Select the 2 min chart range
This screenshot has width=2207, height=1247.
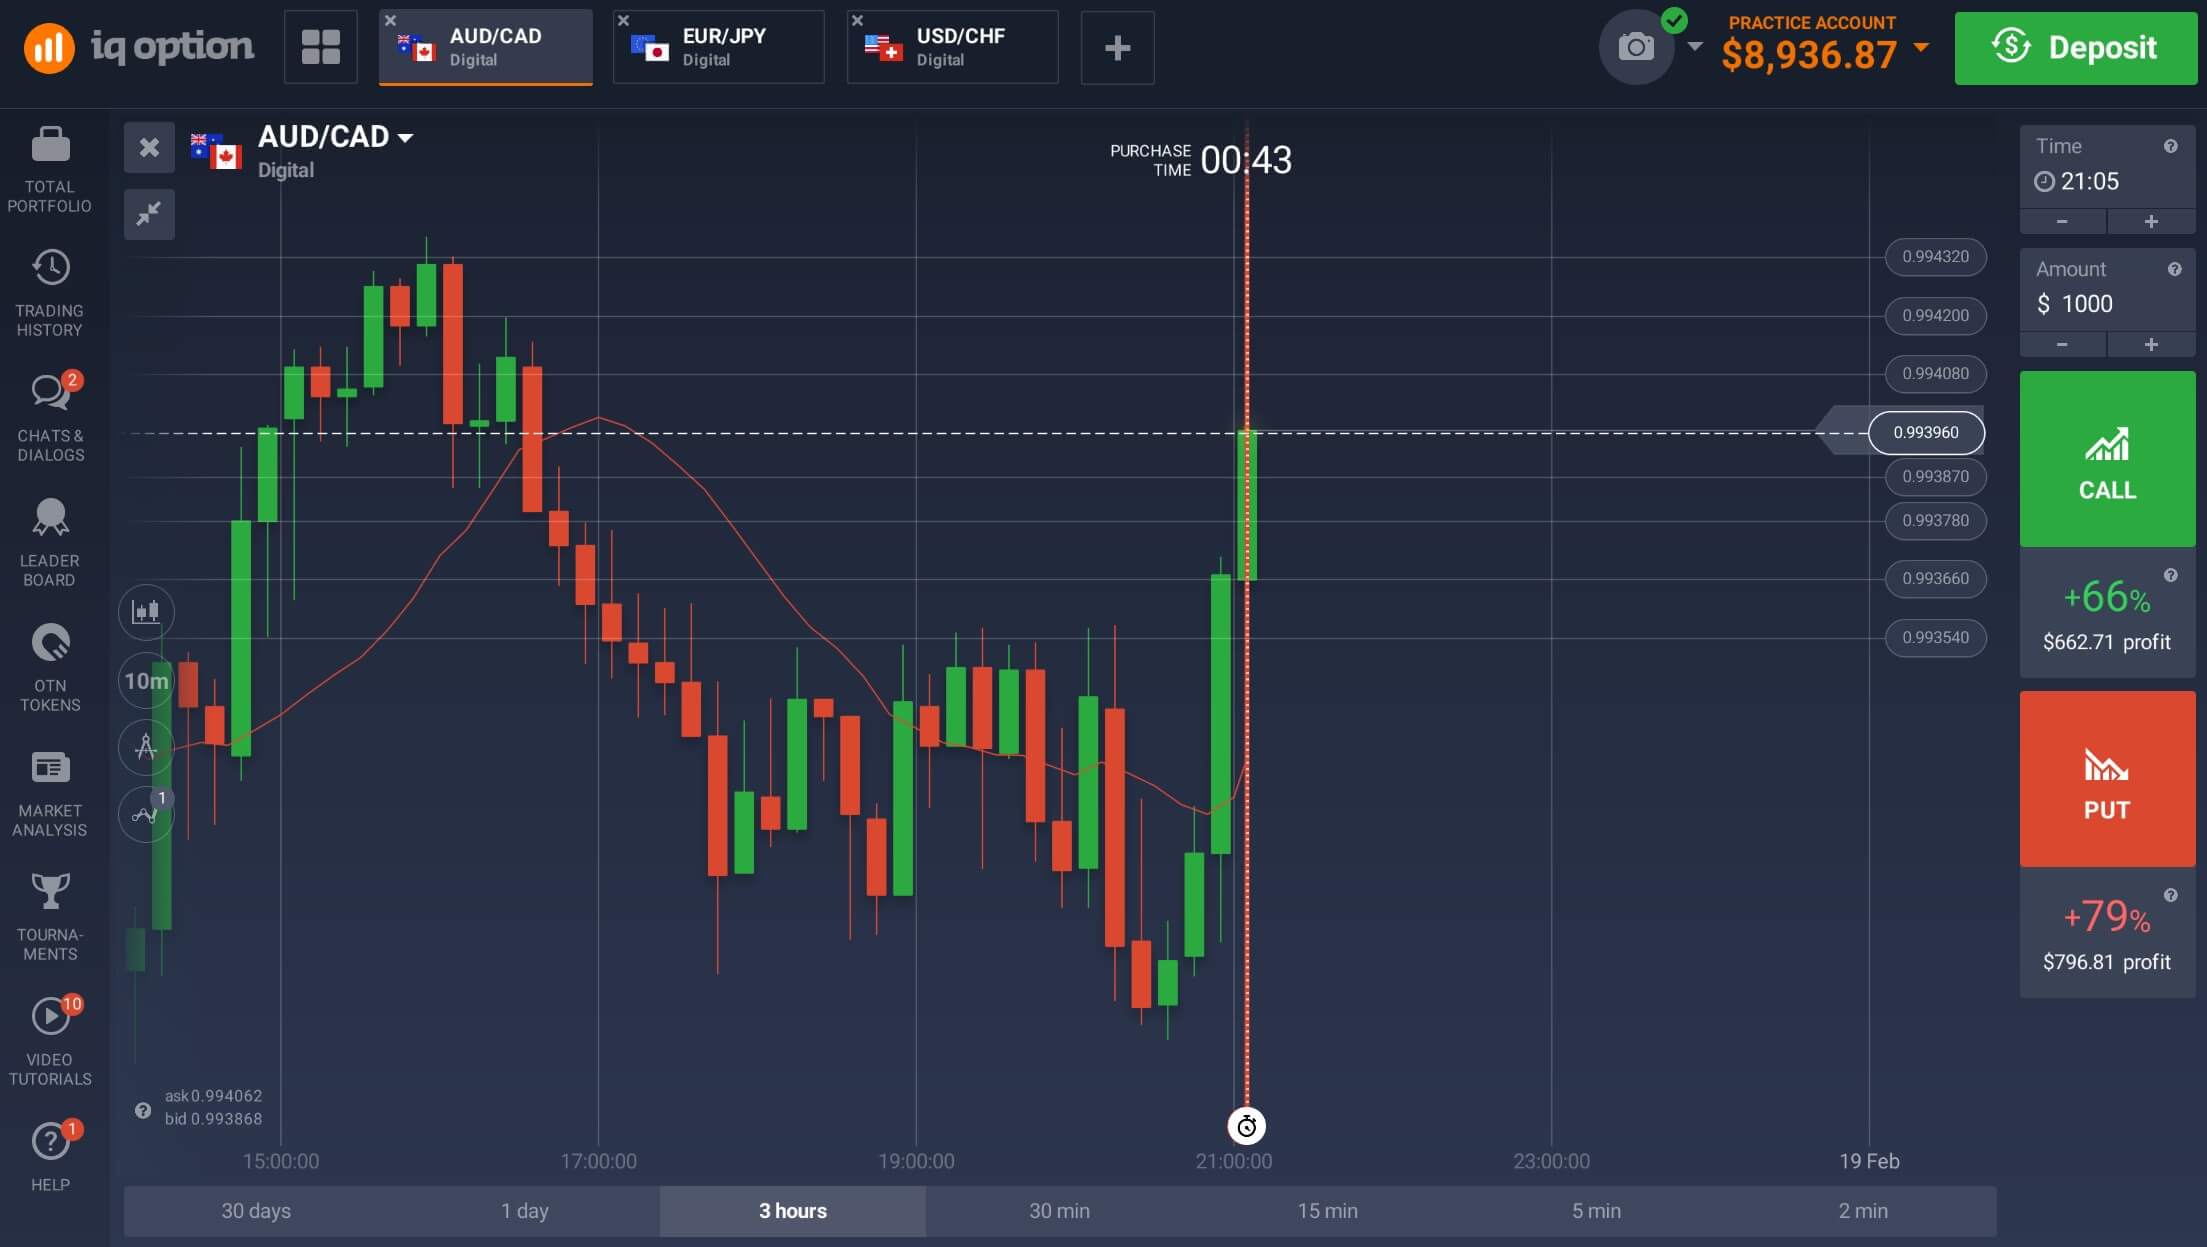point(1863,1211)
